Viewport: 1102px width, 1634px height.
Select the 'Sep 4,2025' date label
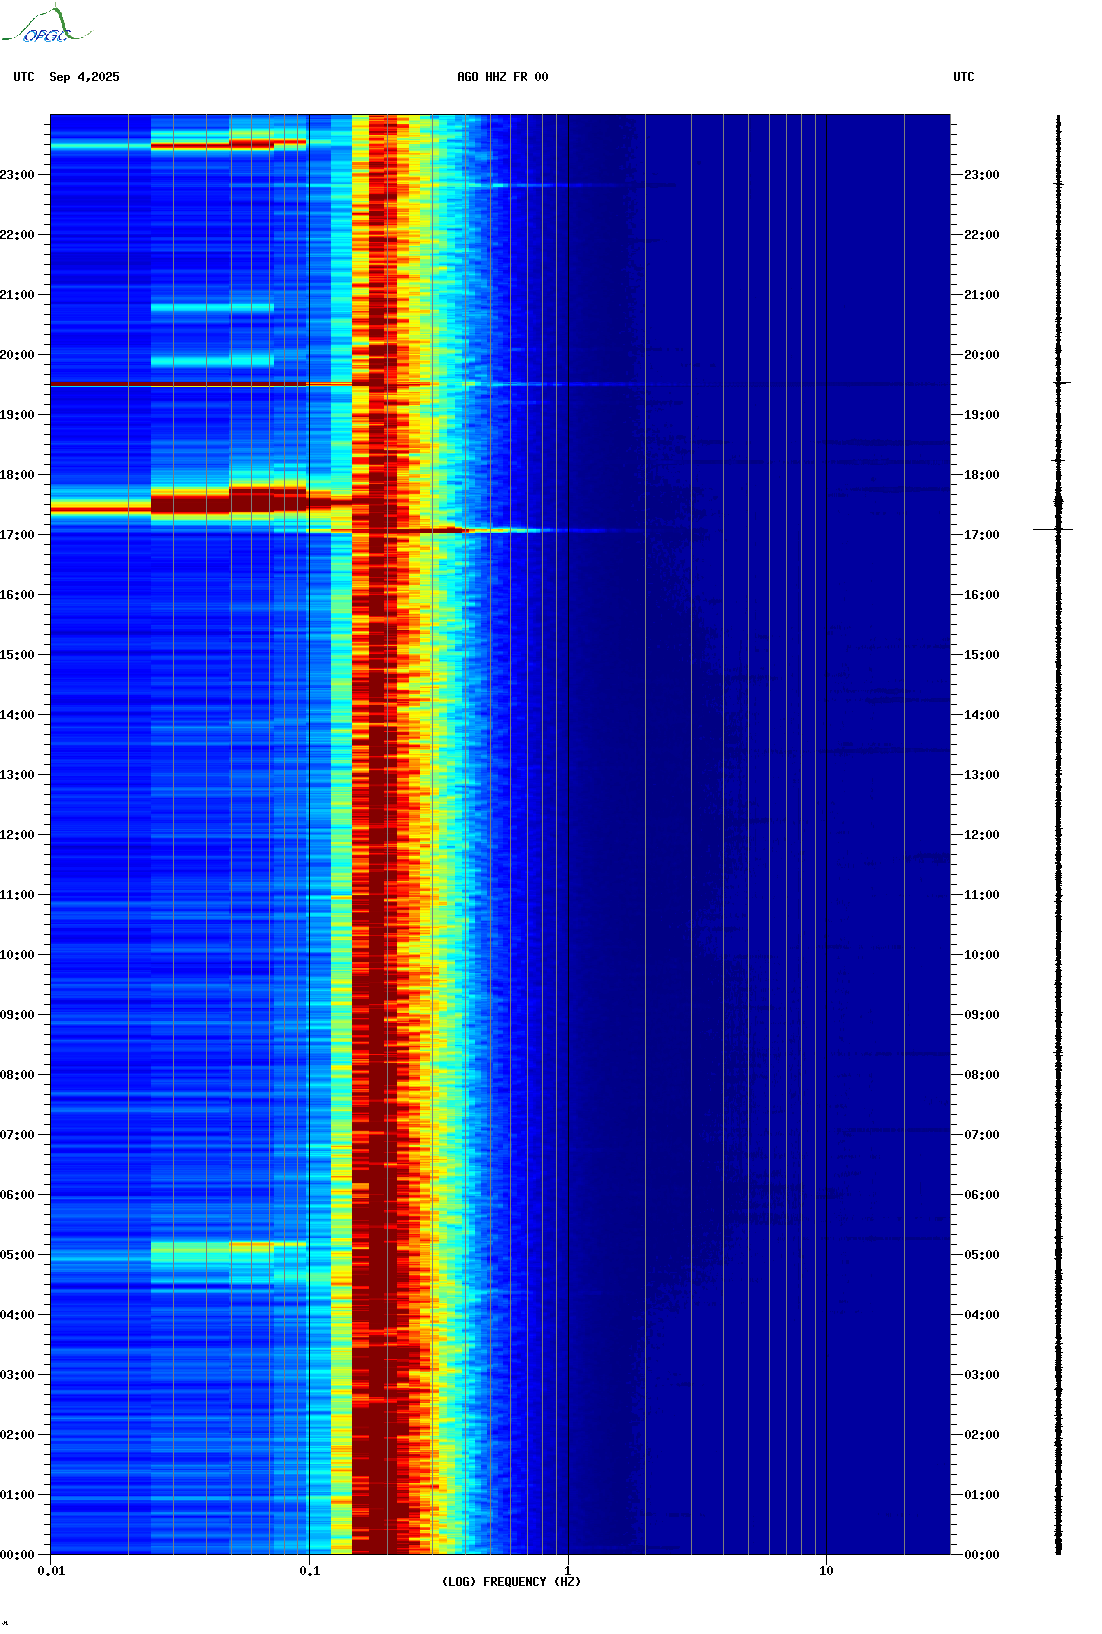84,77
